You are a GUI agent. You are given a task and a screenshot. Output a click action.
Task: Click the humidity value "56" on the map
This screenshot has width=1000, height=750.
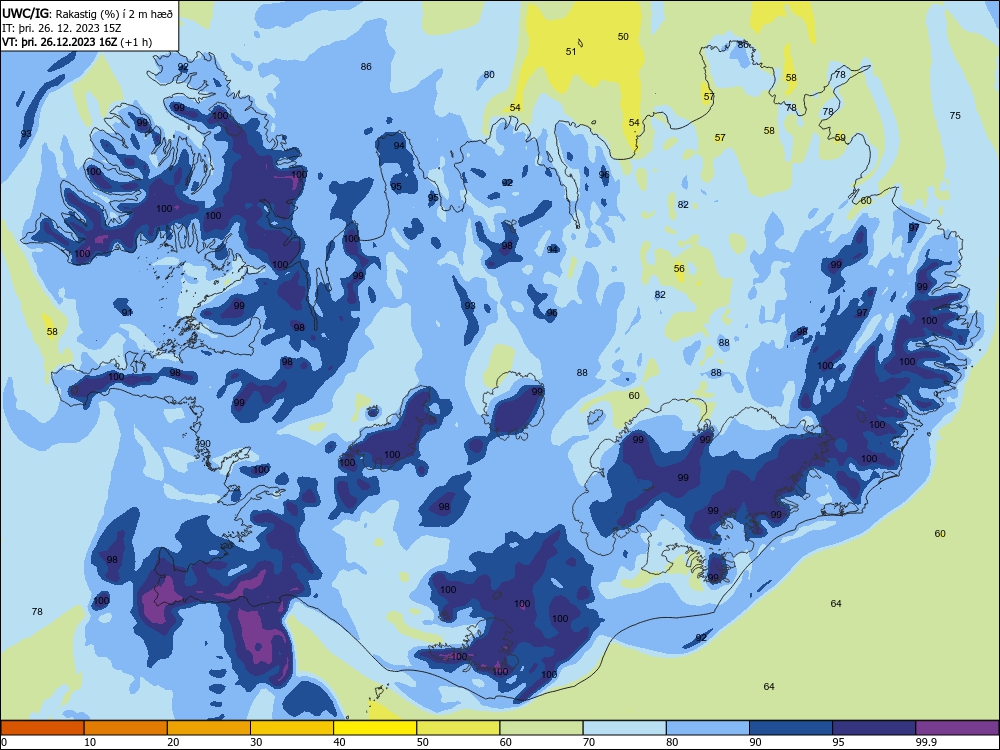[679, 268]
